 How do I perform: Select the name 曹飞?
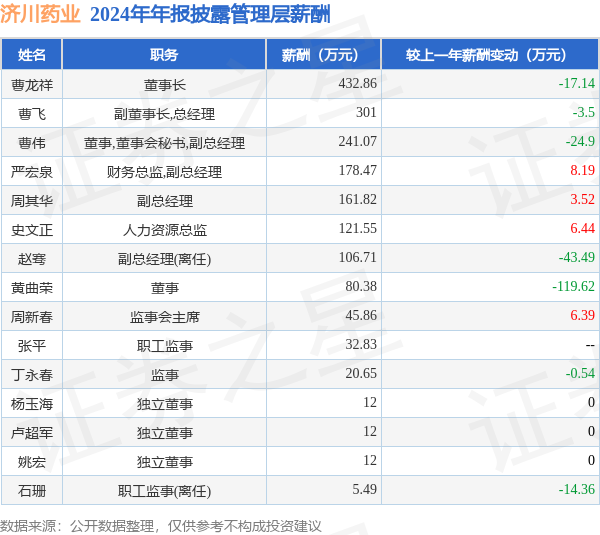[32, 114]
